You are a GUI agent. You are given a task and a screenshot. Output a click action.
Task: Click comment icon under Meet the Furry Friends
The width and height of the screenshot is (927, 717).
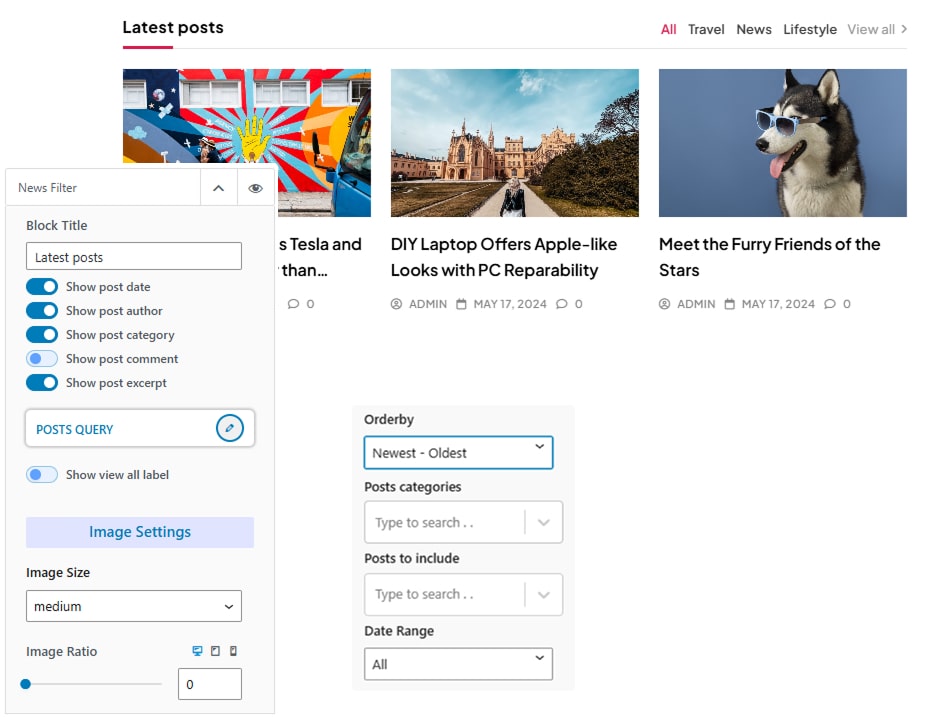click(x=830, y=304)
